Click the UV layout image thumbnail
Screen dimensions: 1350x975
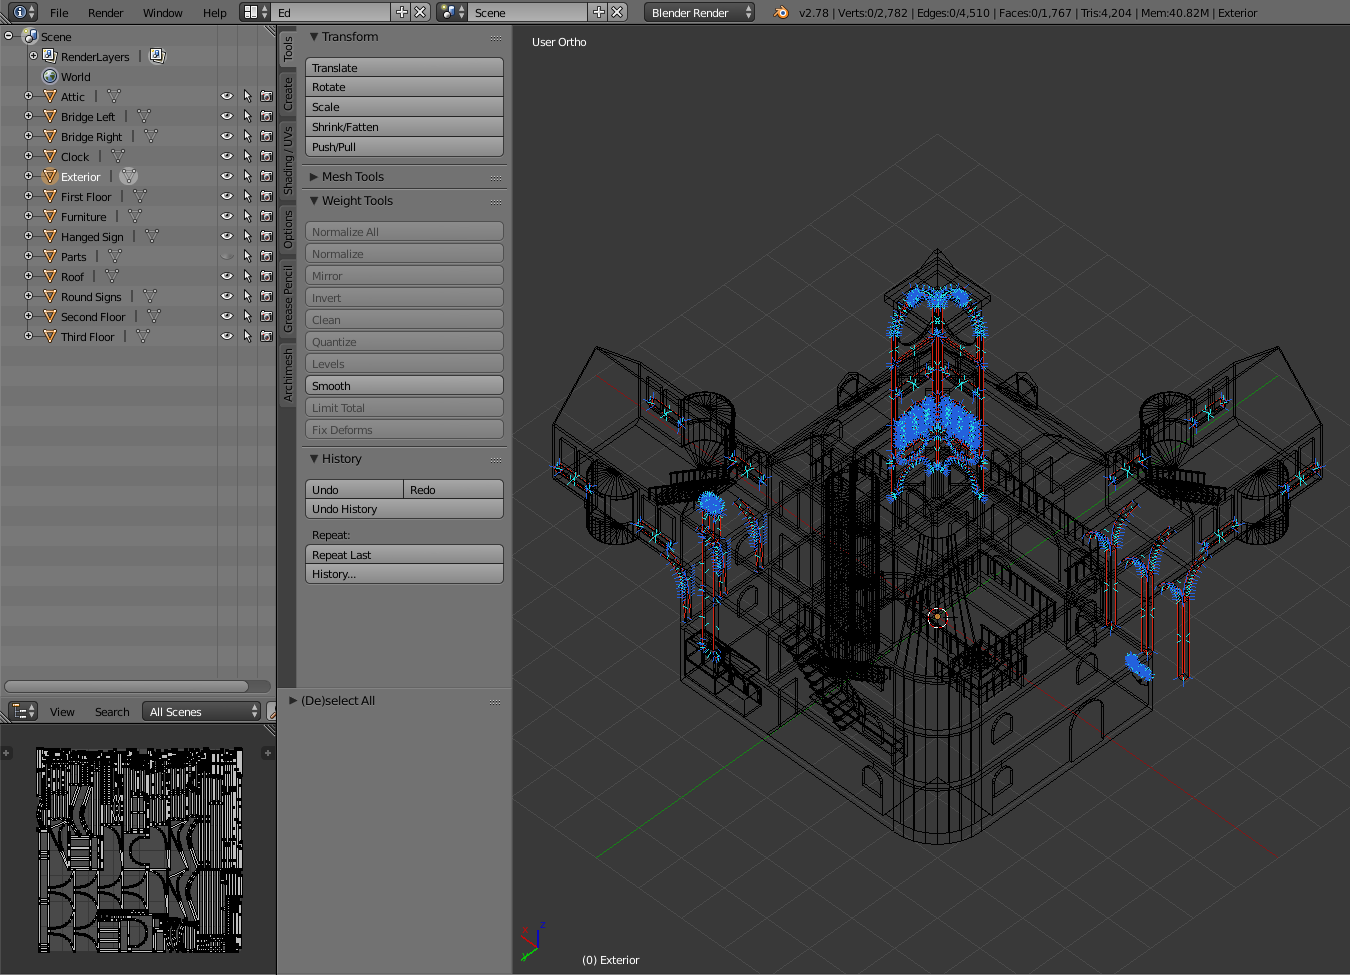[x=139, y=850]
